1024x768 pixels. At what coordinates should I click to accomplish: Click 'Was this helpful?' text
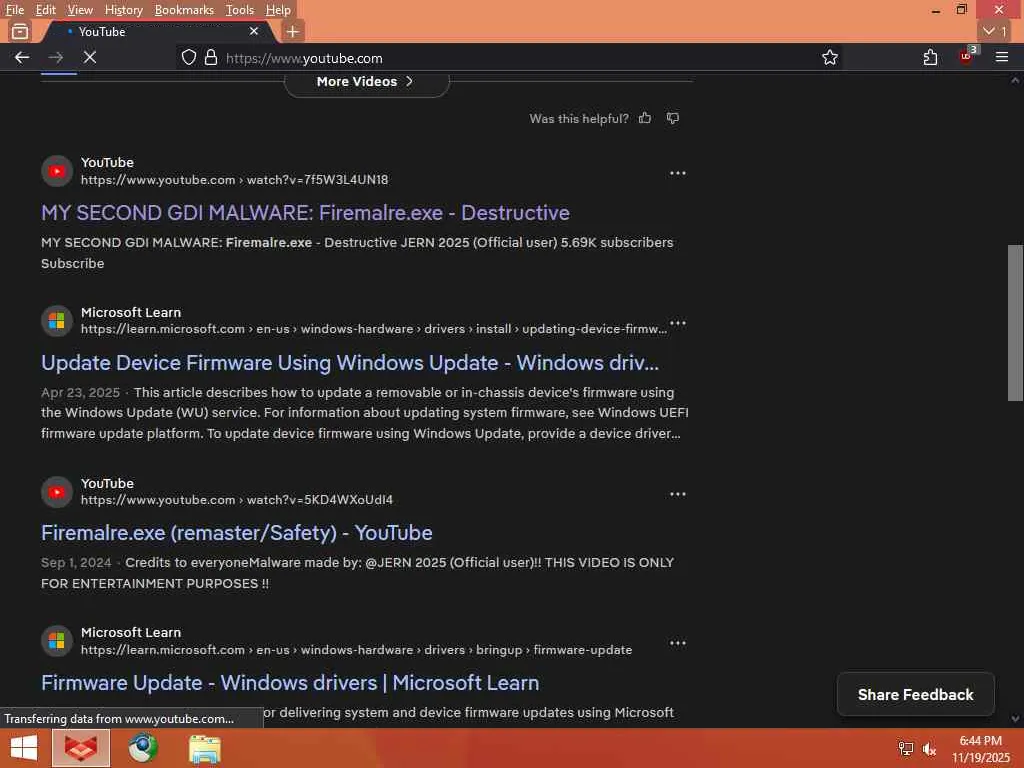(579, 119)
